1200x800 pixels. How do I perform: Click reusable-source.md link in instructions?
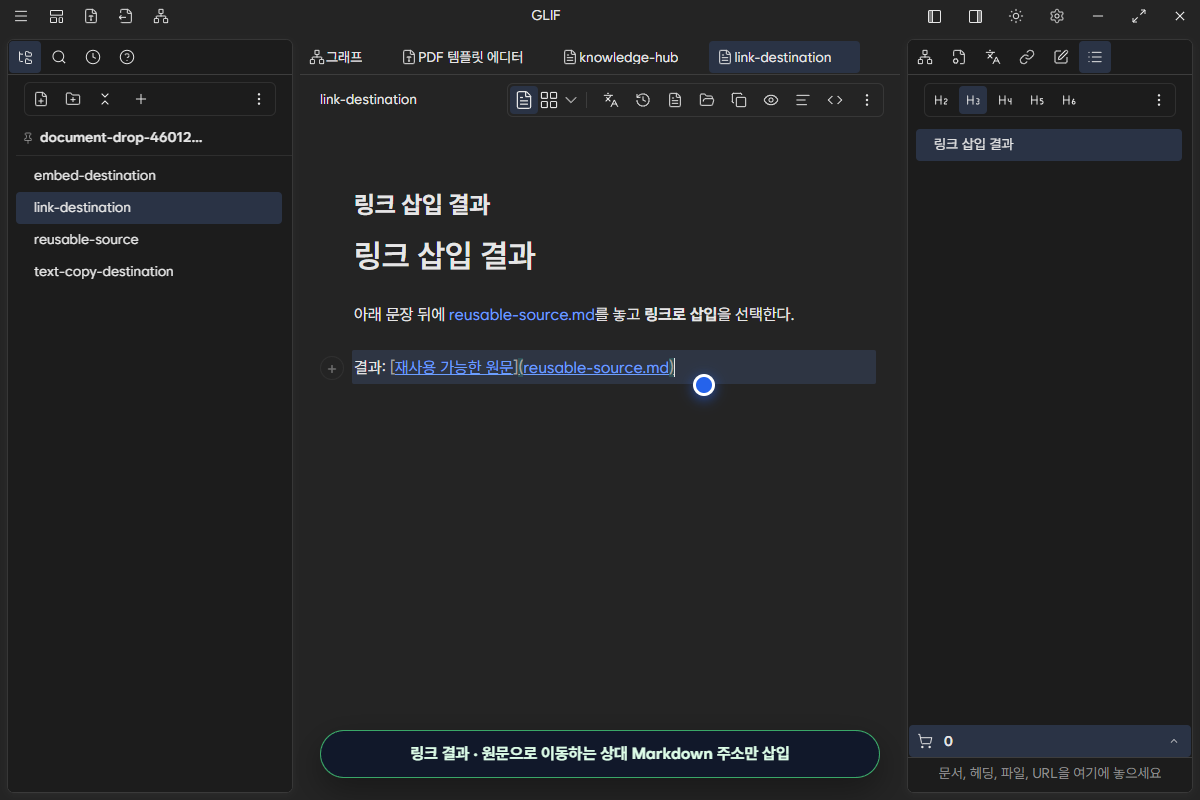522,314
